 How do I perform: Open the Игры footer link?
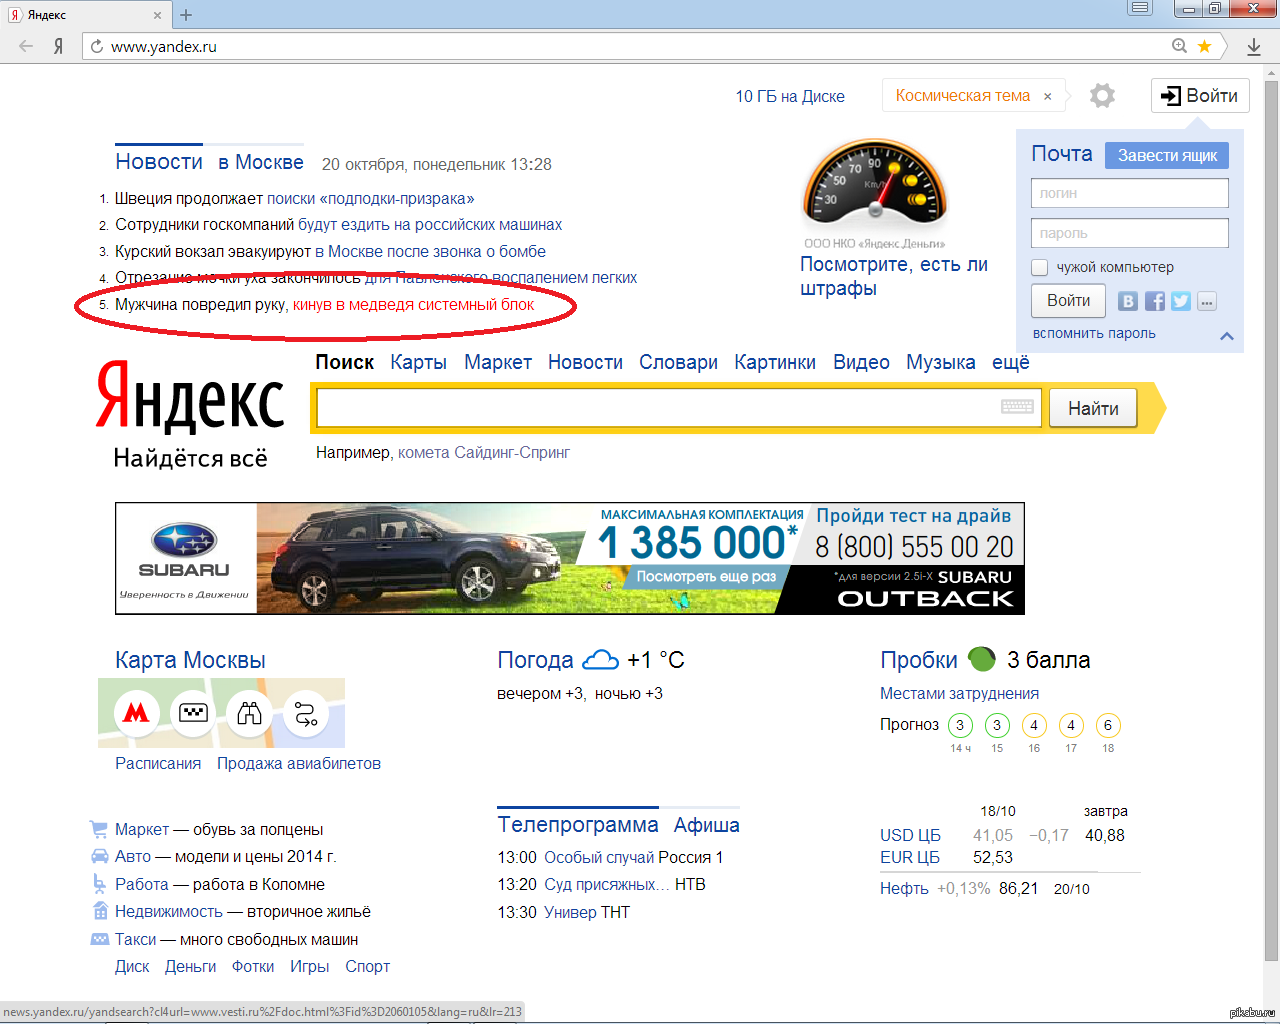(309, 966)
